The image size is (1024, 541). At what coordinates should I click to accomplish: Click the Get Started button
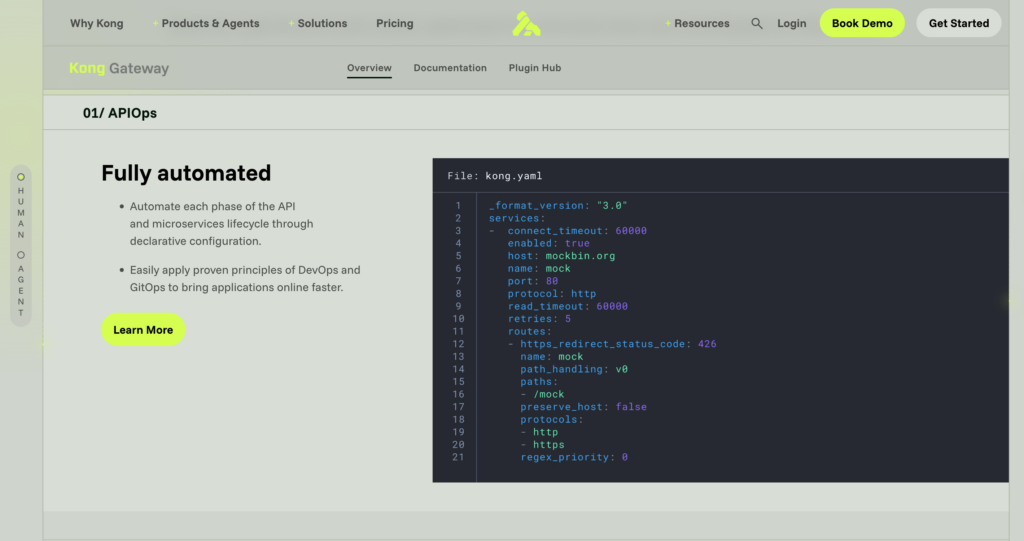pyautogui.click(x=959, y=23)
